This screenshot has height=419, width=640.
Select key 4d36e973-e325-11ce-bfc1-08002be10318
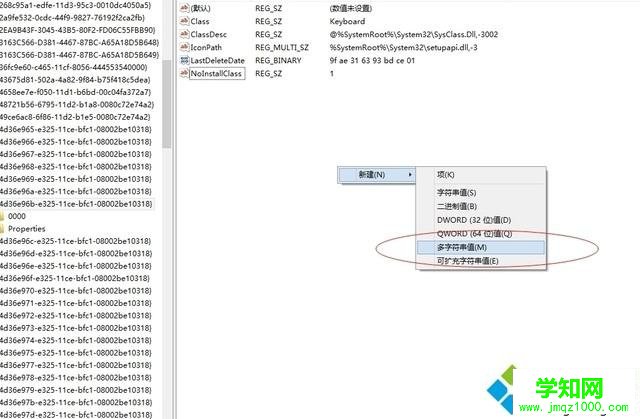76,328
